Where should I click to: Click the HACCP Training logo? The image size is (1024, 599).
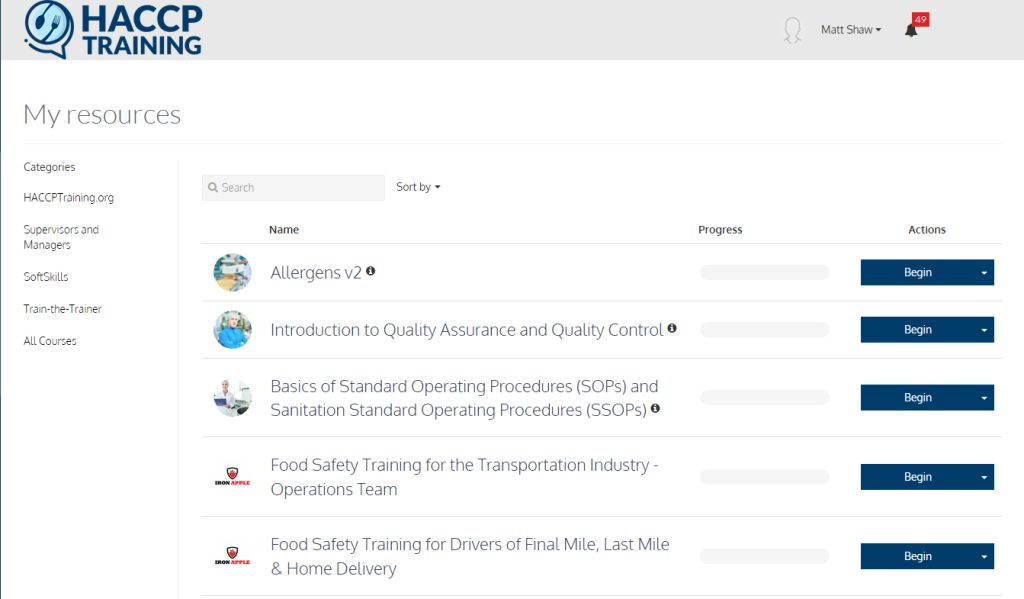[x=113, y=30]
